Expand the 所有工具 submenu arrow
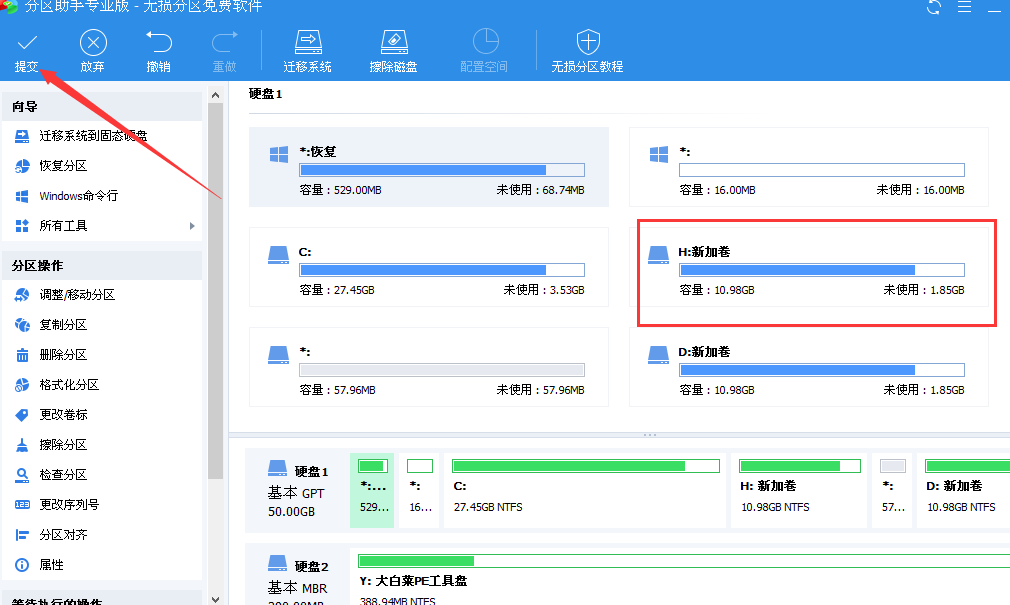This screenshot has width=1010, height=605. coord(192,226)
